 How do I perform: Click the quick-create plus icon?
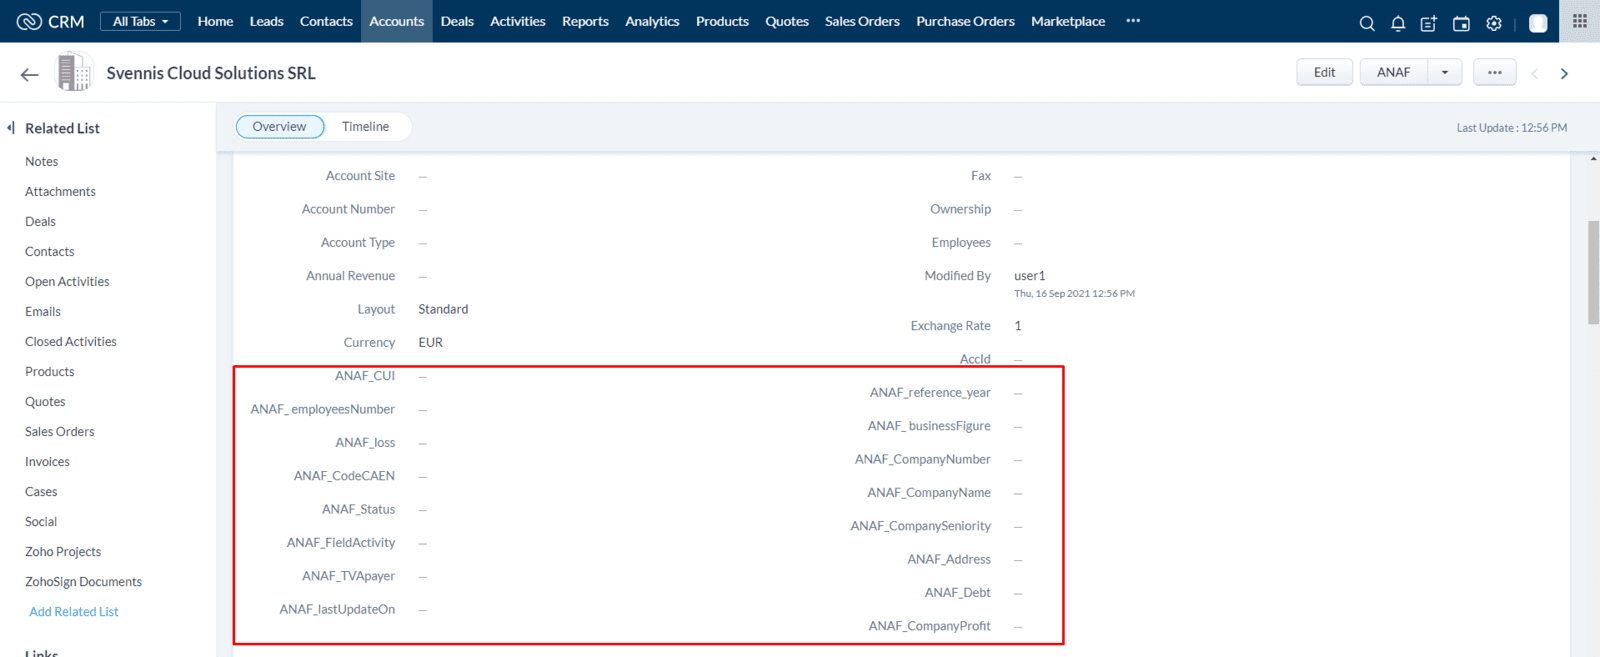tap(1429, 23)
